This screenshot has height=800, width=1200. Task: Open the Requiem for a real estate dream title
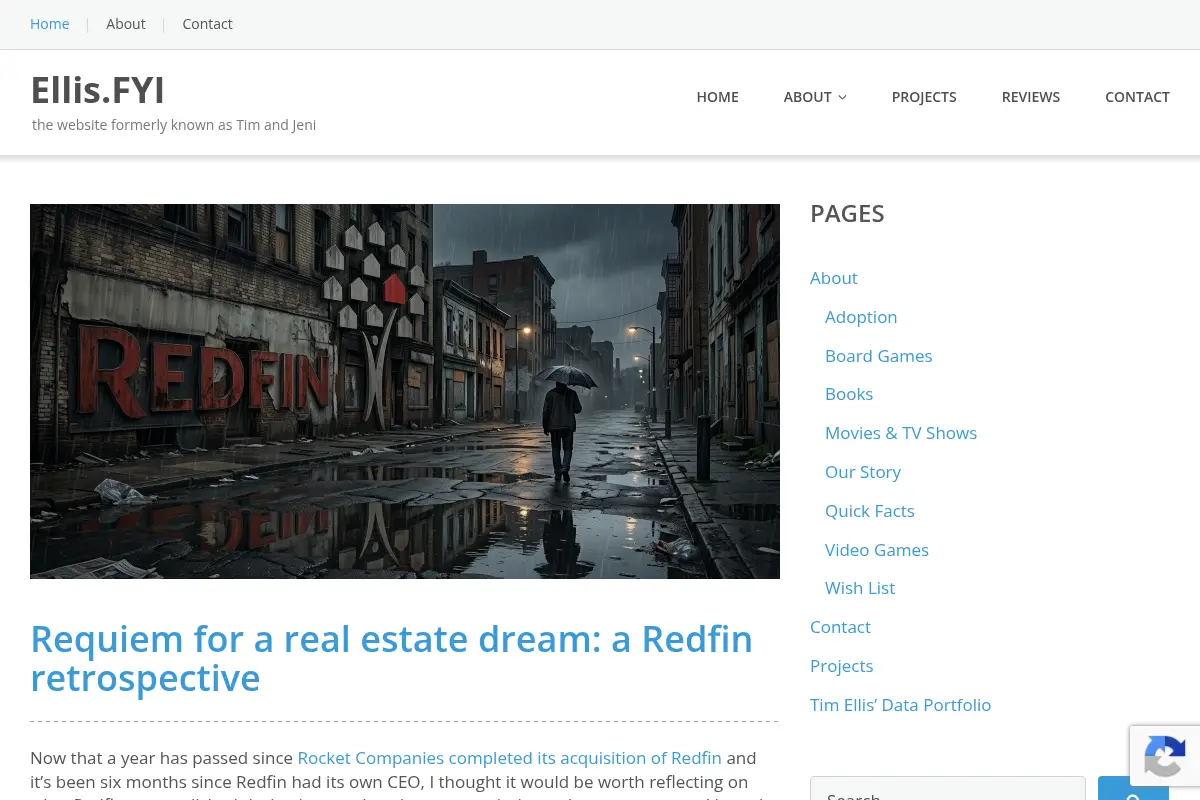[x=391, y=658]
